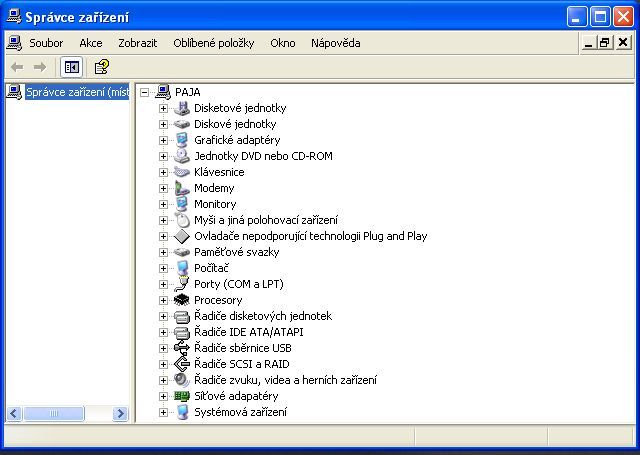The image size is (640, 455).
Task: Click the PAJA computer root icon
Action: click(163, 92)
